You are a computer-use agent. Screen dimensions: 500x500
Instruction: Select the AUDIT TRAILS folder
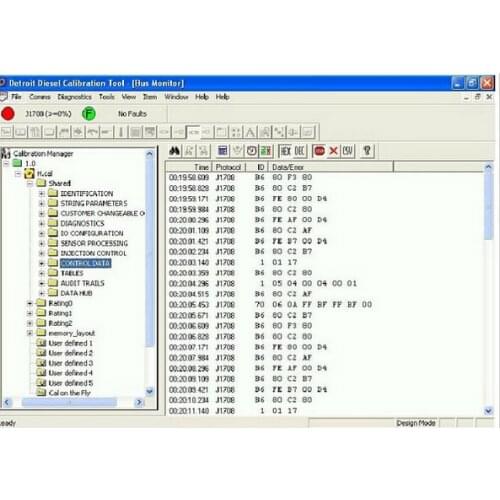[x=82, y=283]
